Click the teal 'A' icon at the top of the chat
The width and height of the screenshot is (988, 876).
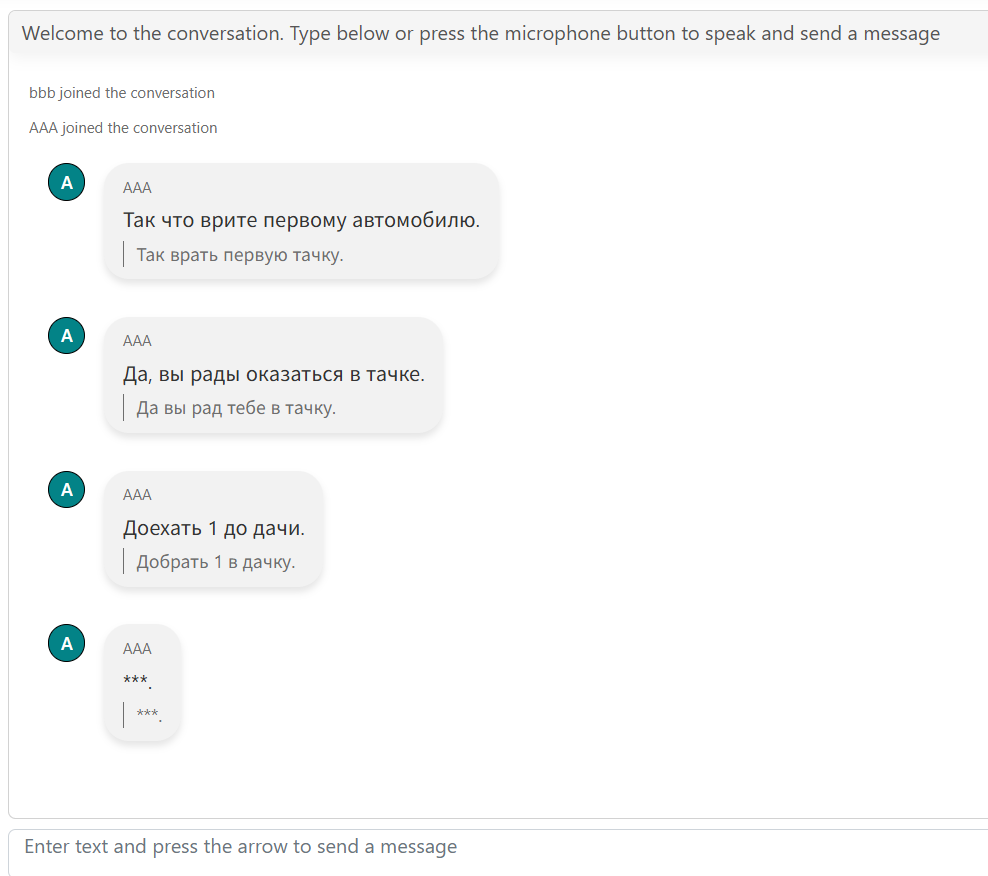coord(66,181)
